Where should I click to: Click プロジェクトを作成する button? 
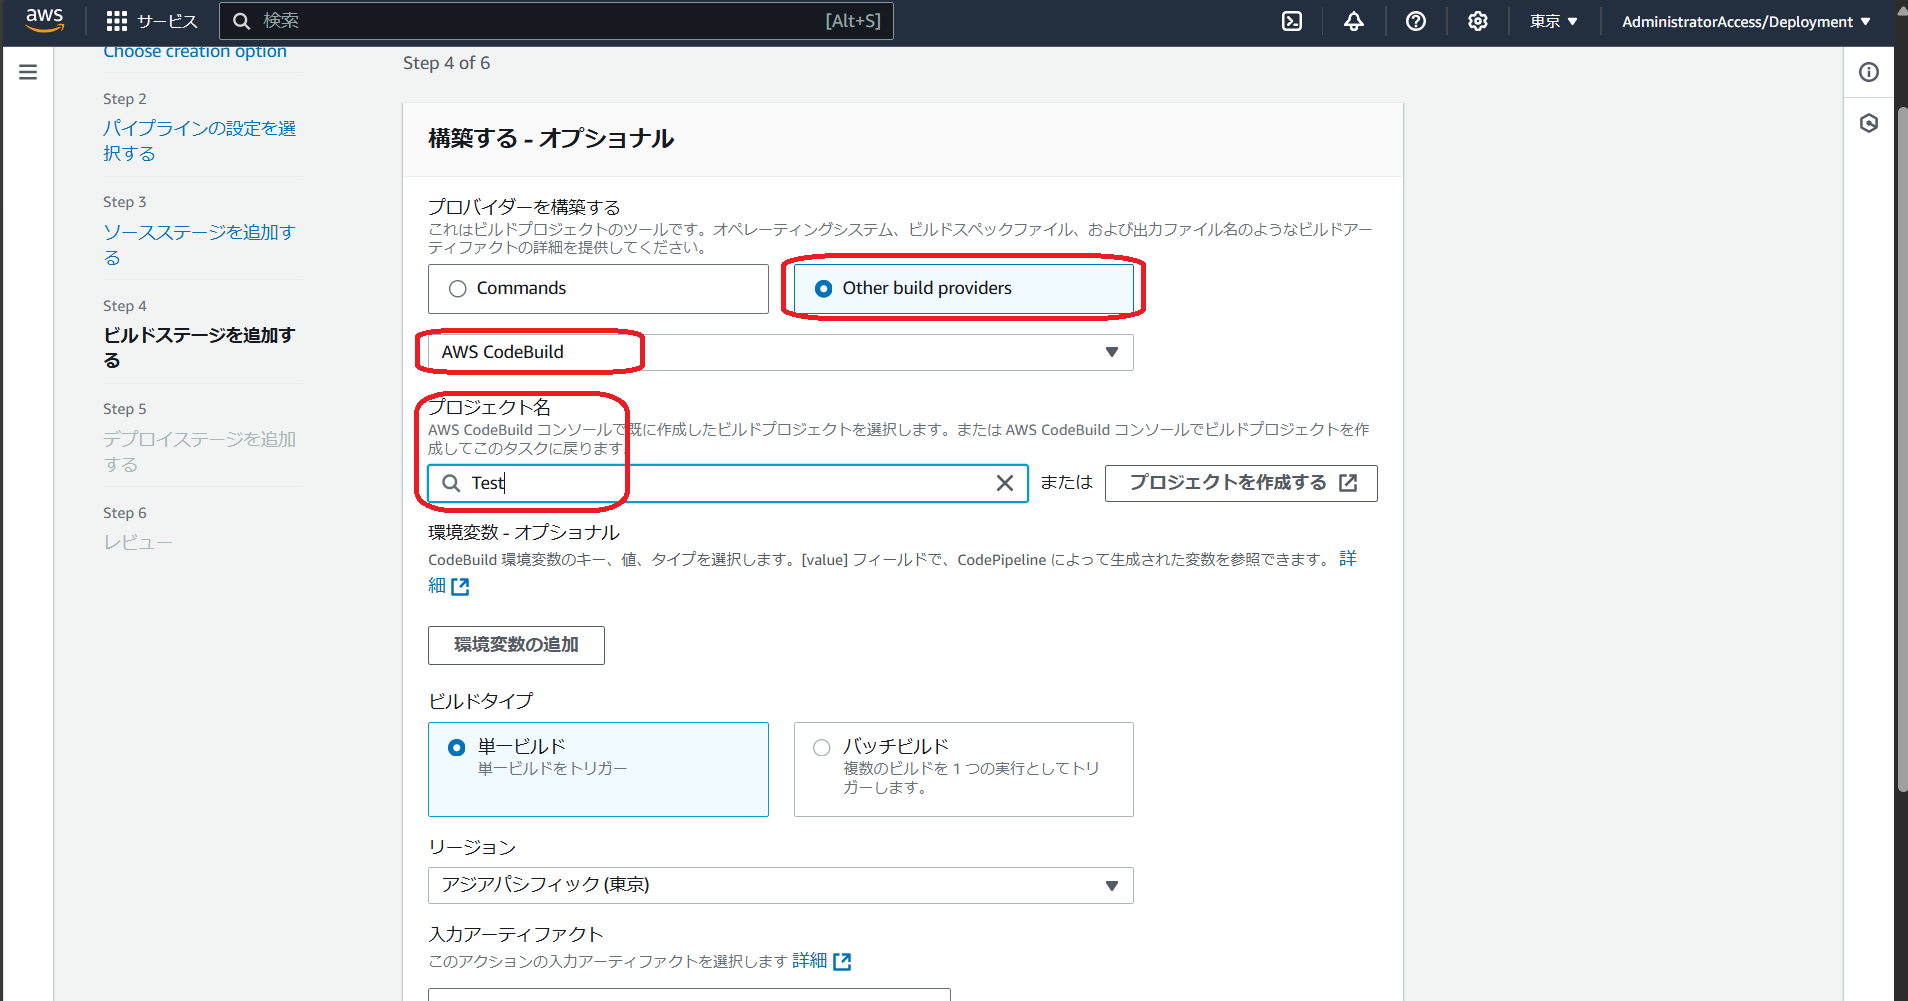tap(1240, 483)
